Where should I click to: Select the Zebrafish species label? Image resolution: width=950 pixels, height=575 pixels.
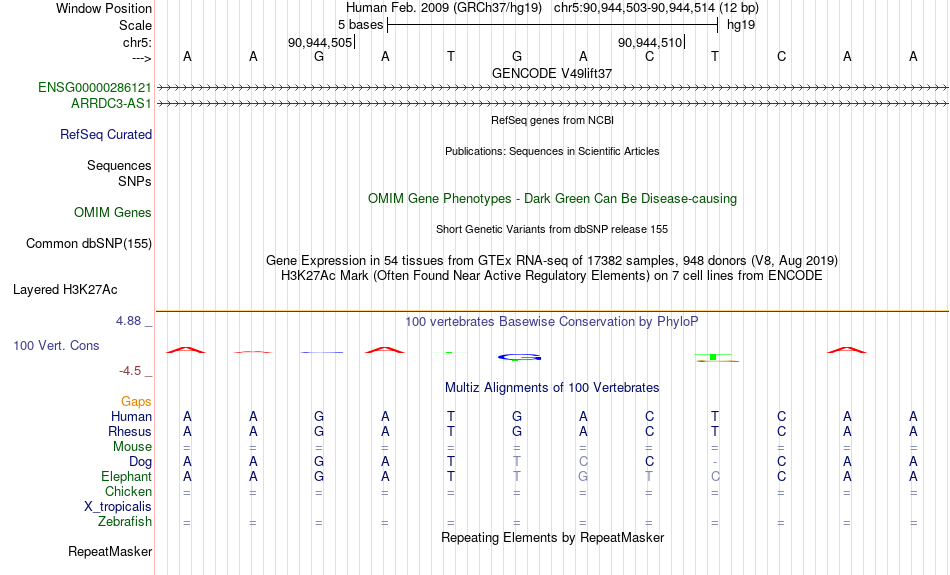(125, 521)
